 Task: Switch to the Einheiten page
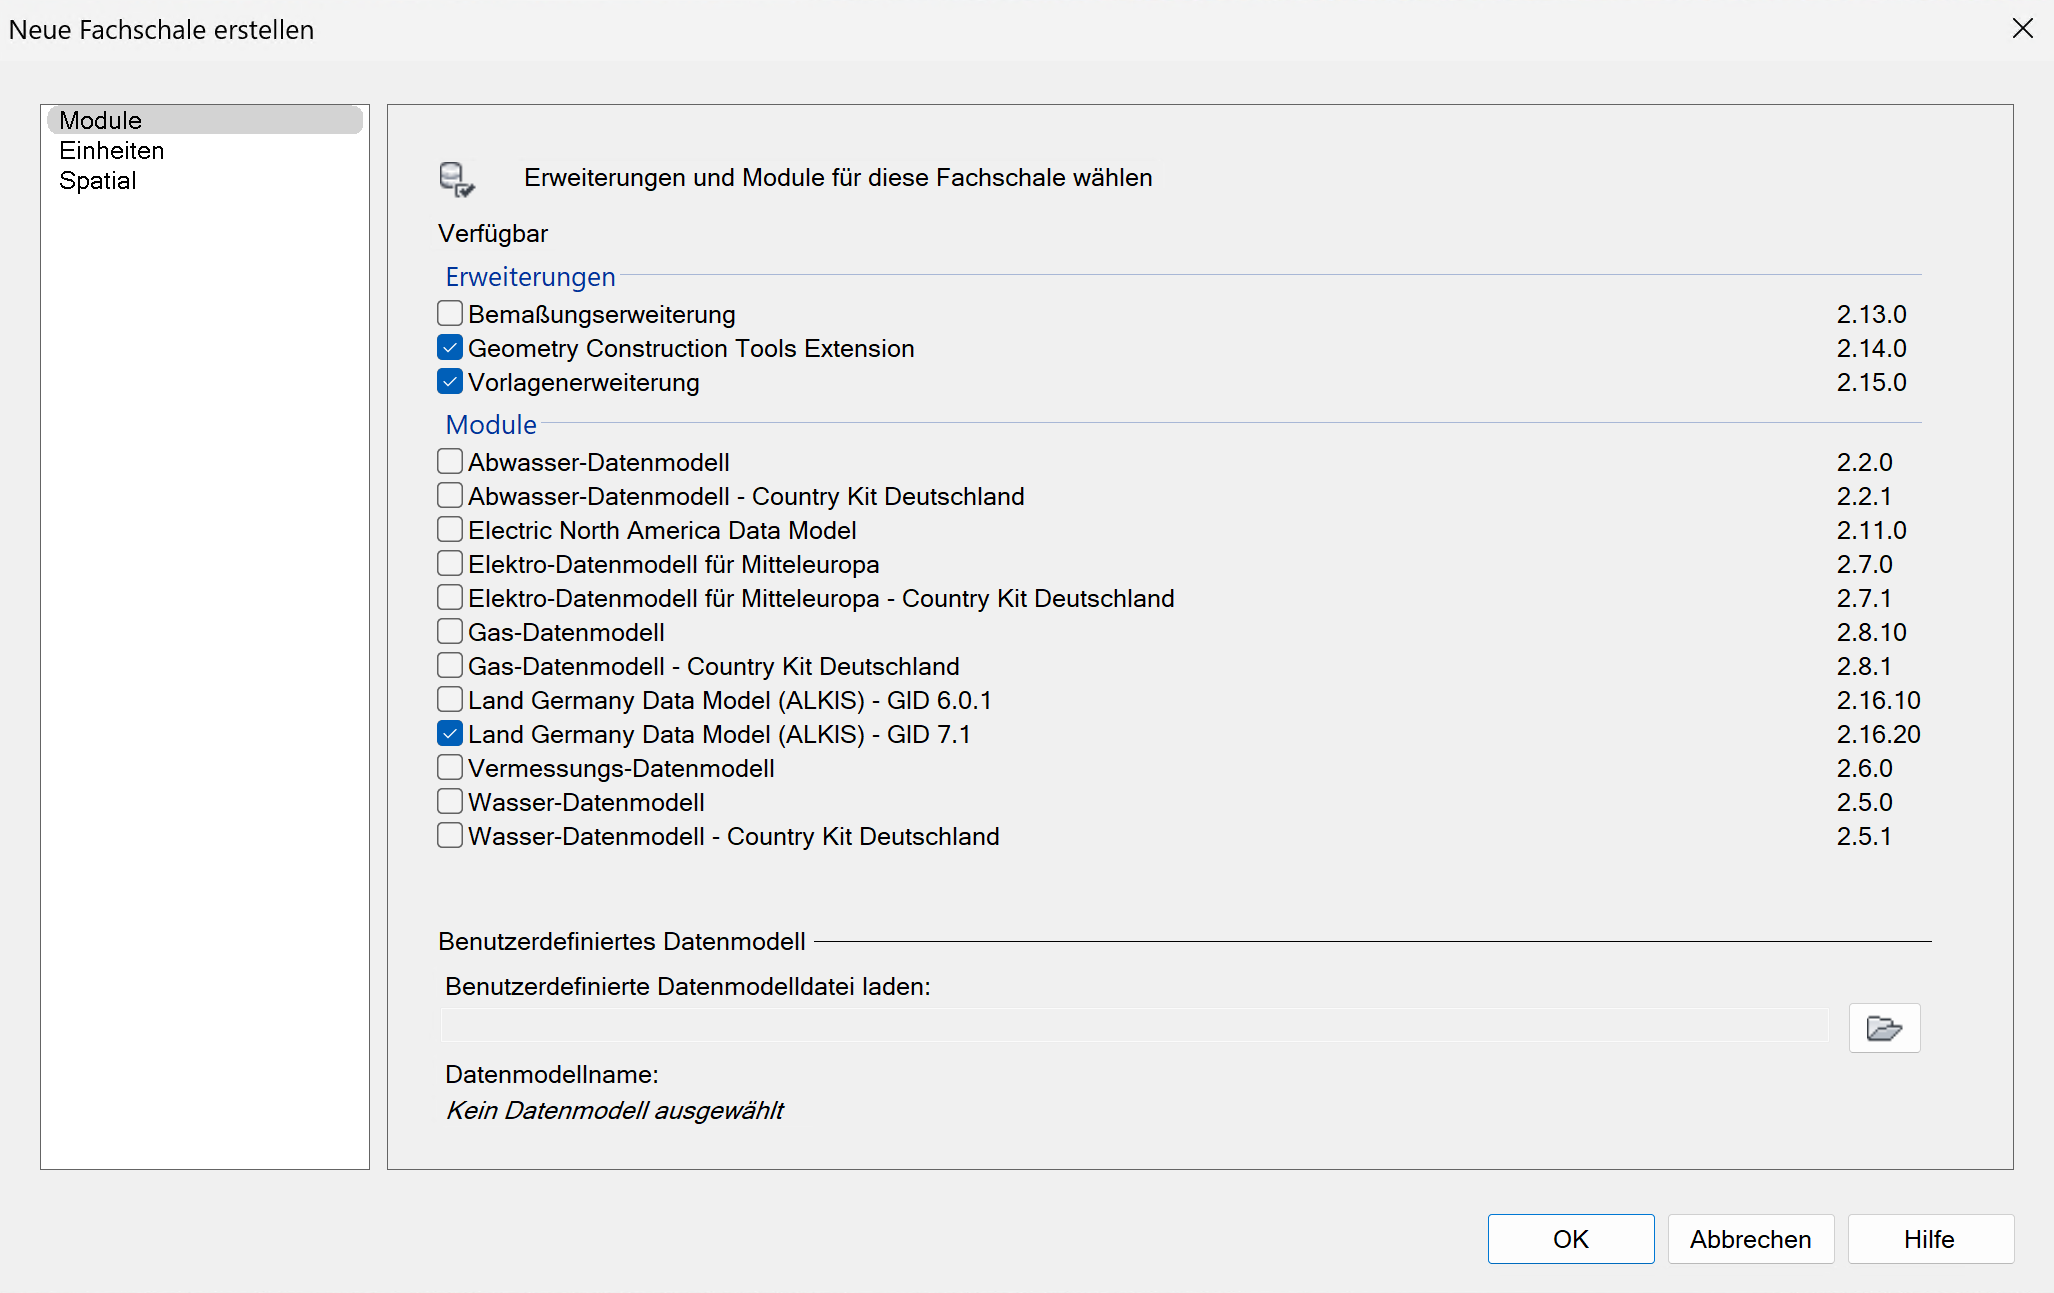111,151
